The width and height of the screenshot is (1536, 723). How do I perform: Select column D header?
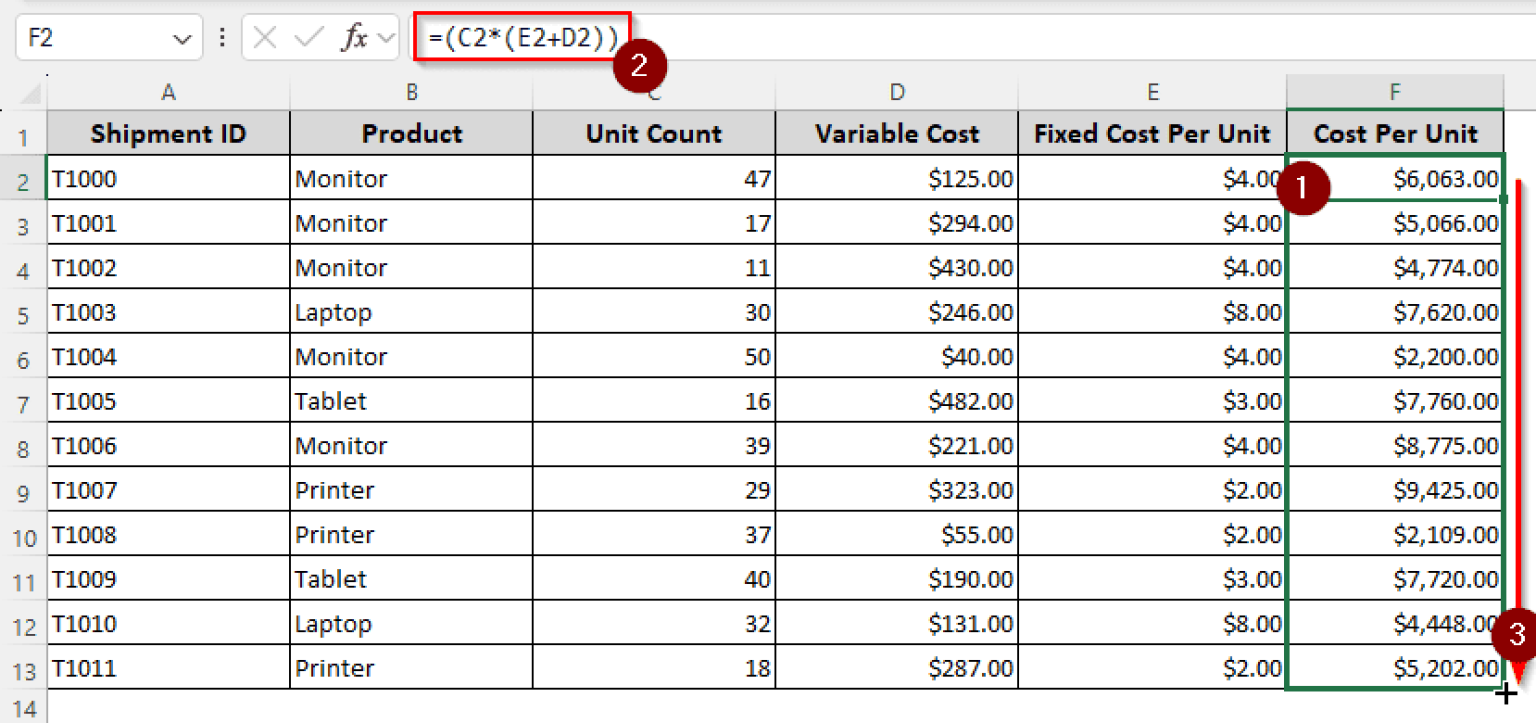(897, 93)
